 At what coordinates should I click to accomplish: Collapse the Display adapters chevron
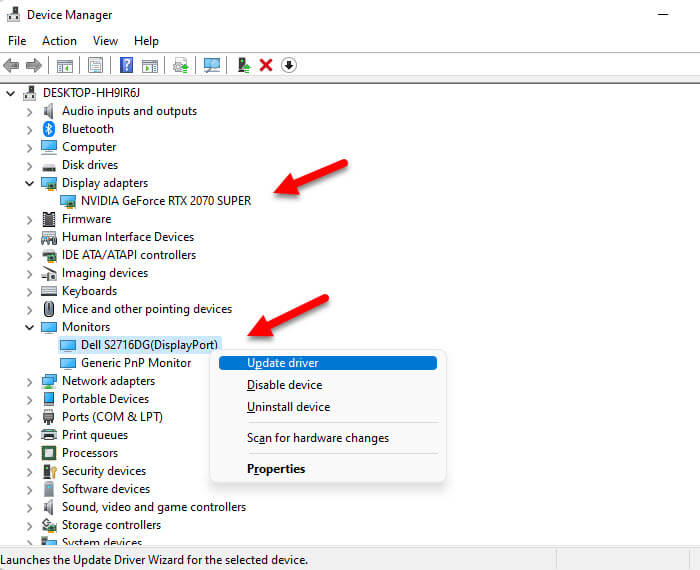tap(29, 183)
